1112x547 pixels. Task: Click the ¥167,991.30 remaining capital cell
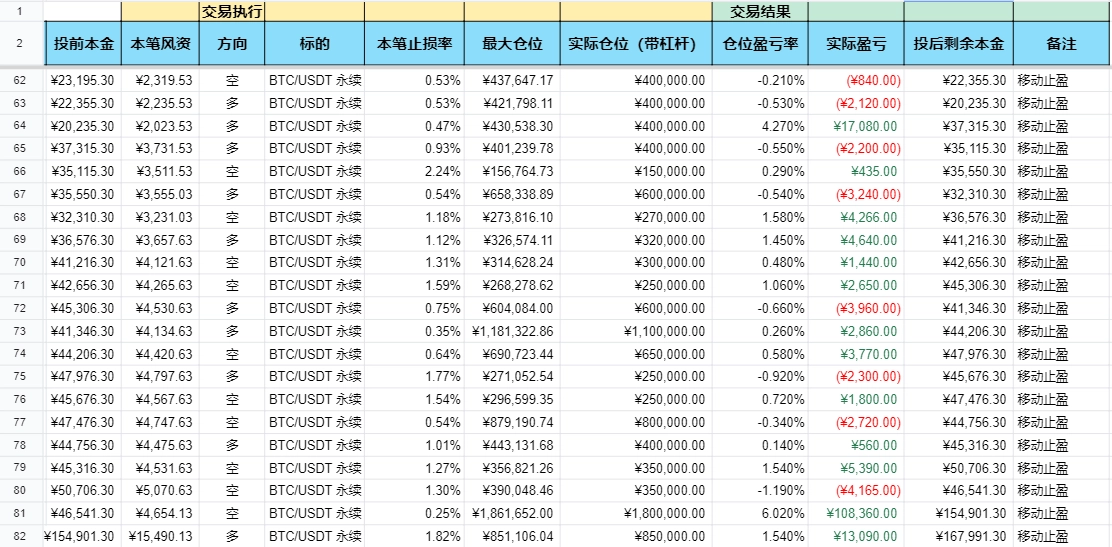click(959, 536)
